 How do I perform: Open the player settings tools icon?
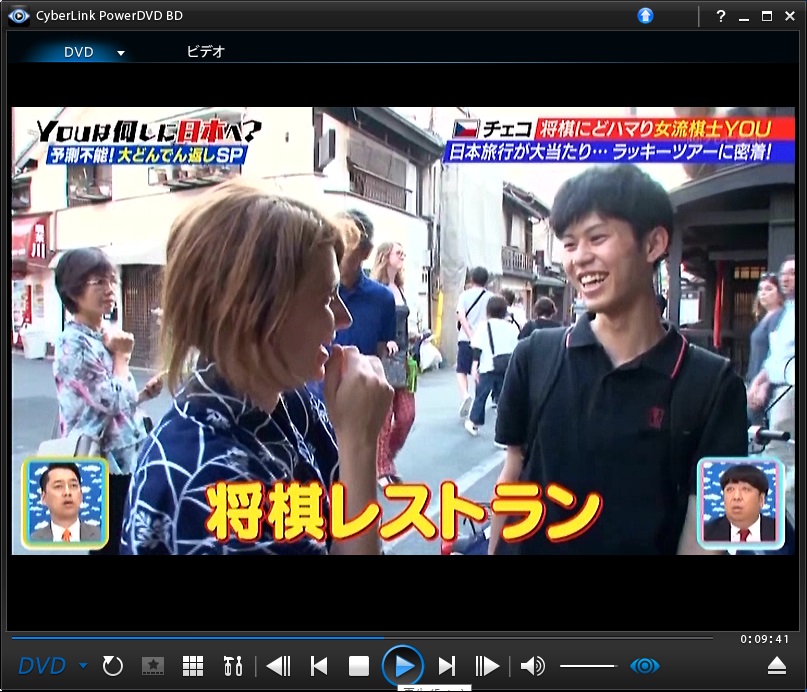click(x=233, y=666)
